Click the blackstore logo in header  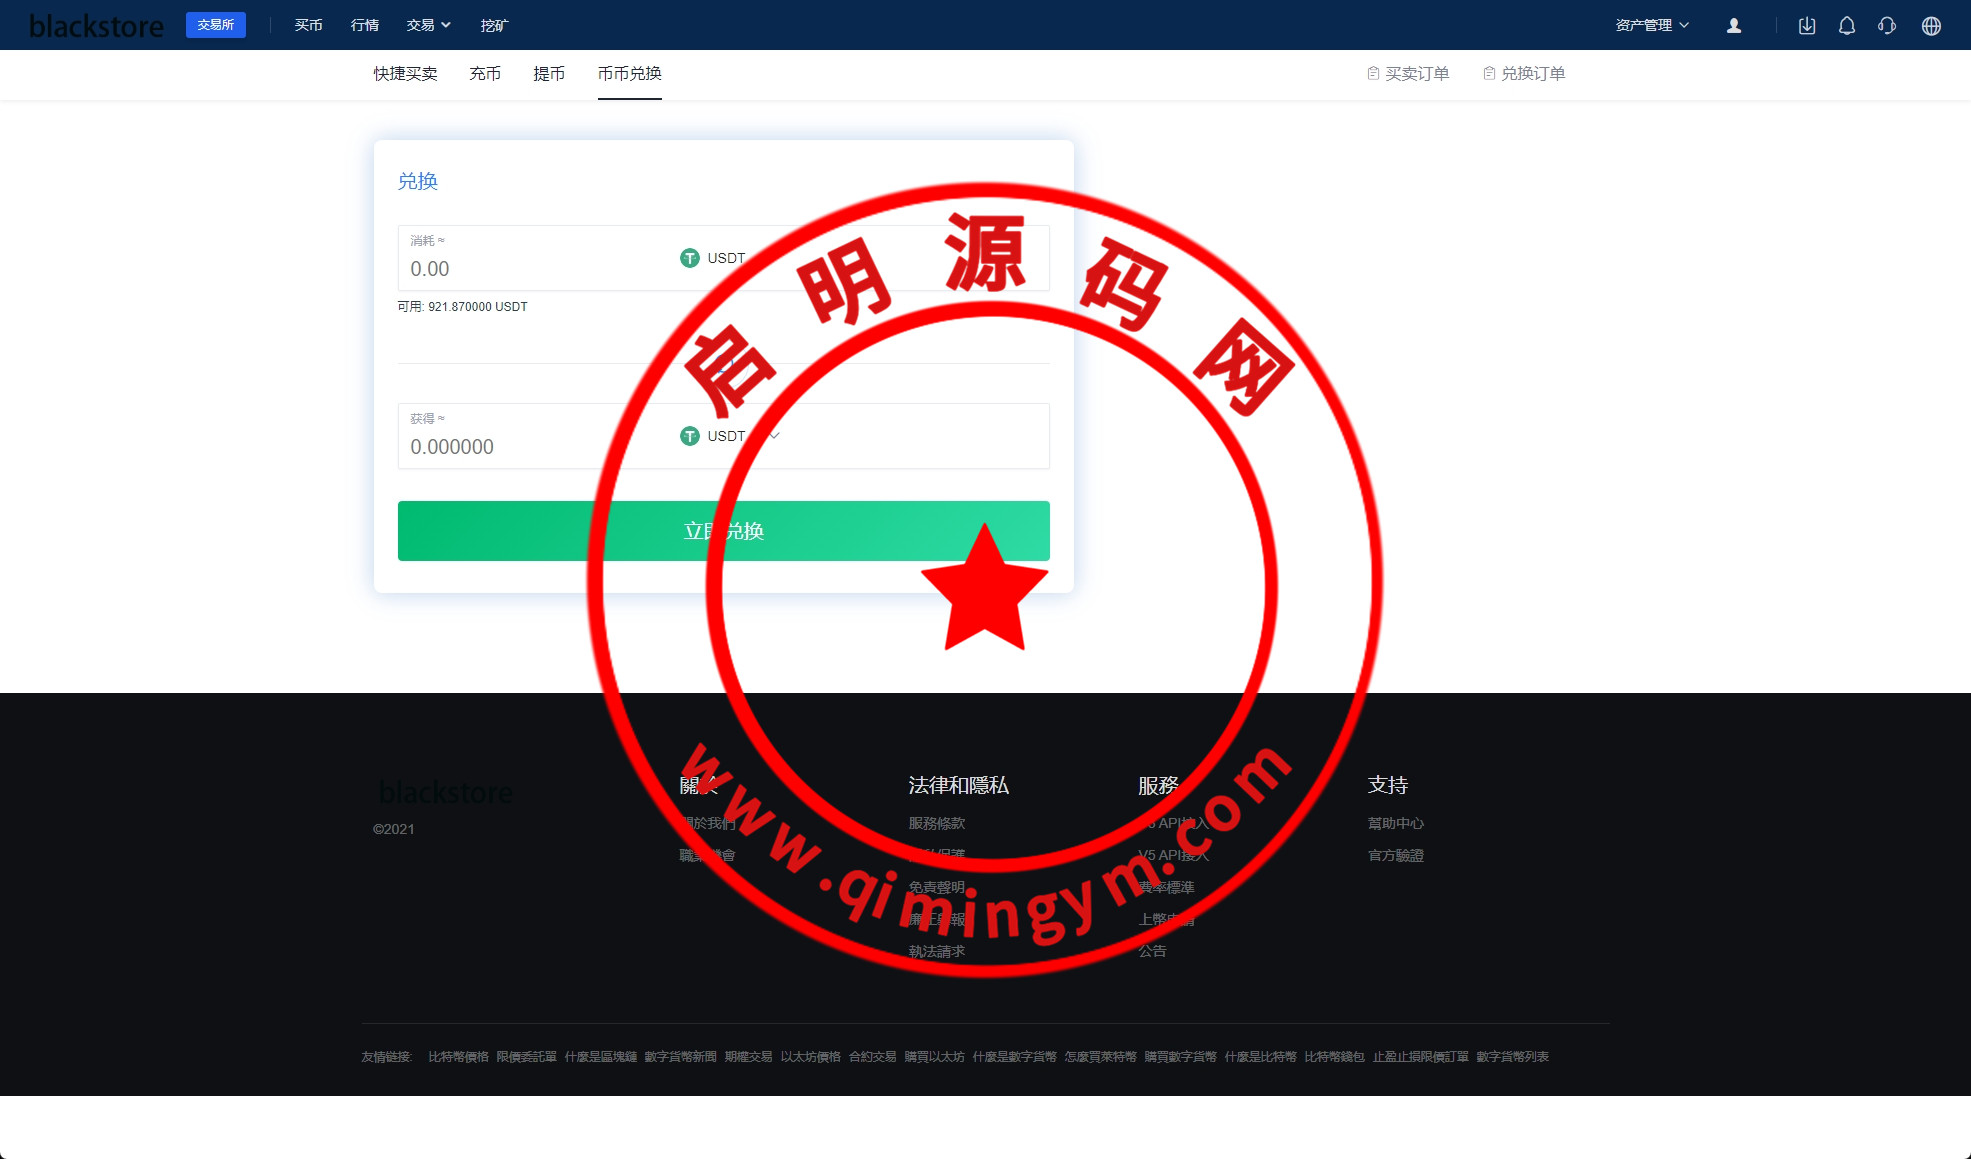pos(96,26)
